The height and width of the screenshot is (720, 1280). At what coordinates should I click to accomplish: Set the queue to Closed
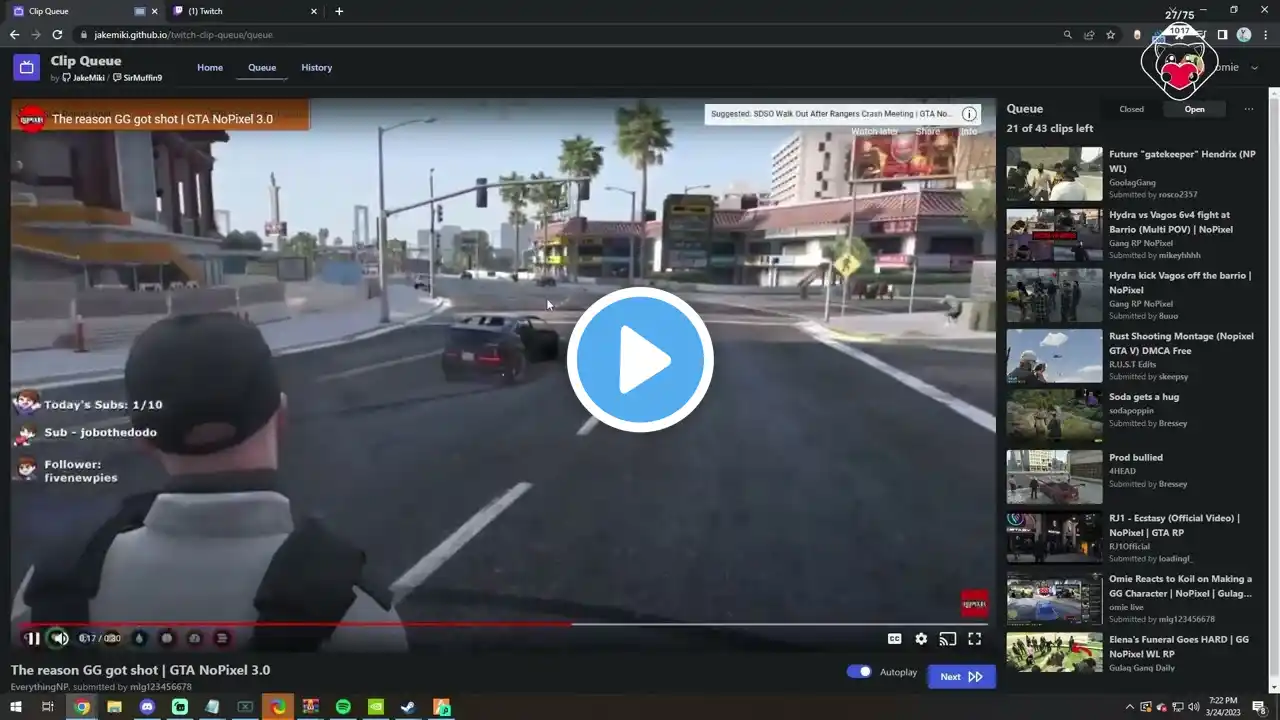click(1132, 109)
